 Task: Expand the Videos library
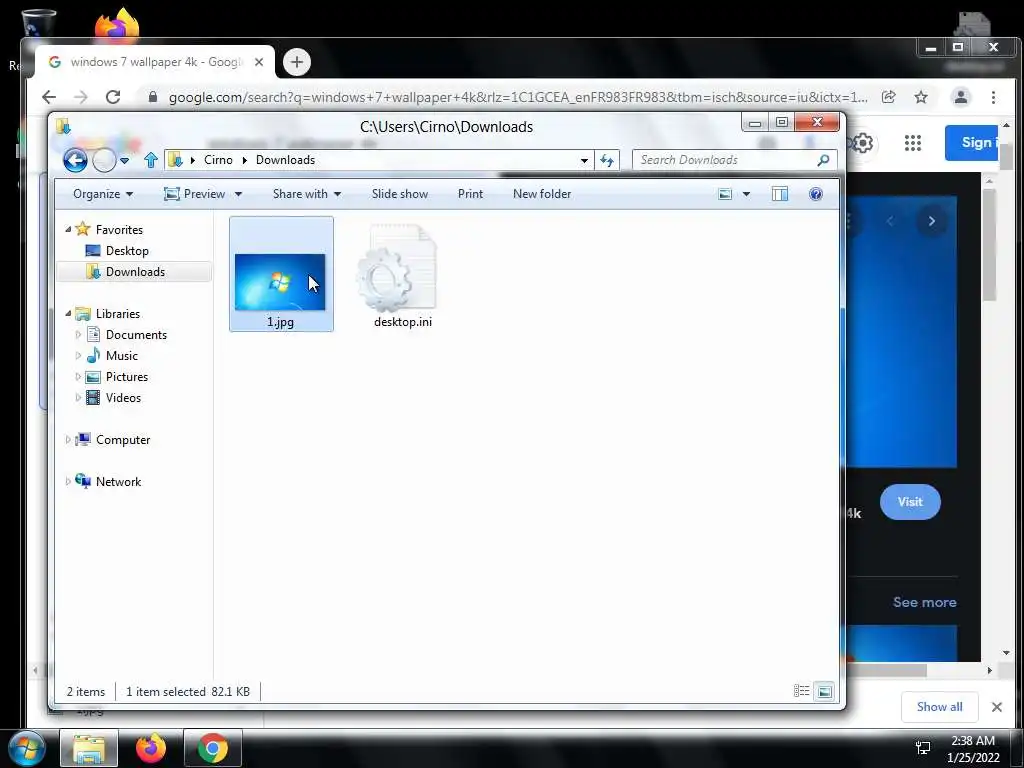[x=78, y=398]
